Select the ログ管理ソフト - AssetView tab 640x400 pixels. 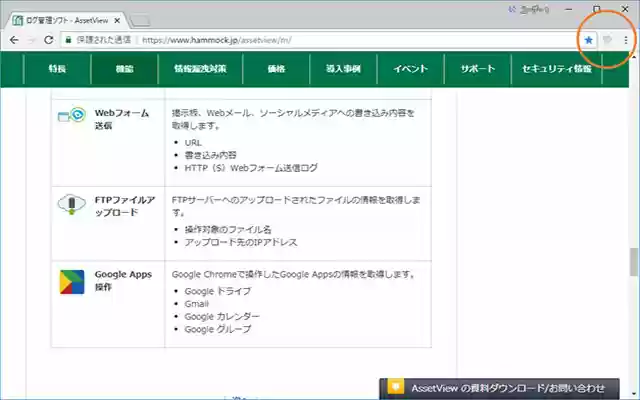67,20
